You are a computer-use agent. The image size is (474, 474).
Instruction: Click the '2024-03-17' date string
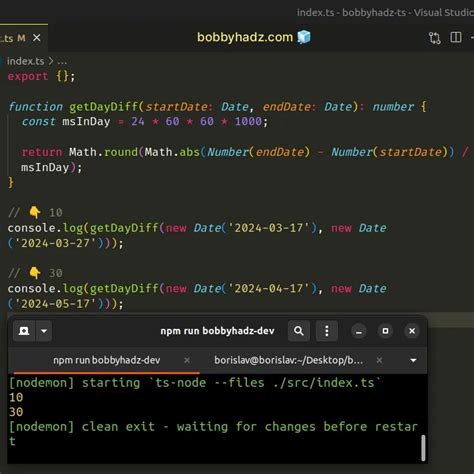(268, 228)
